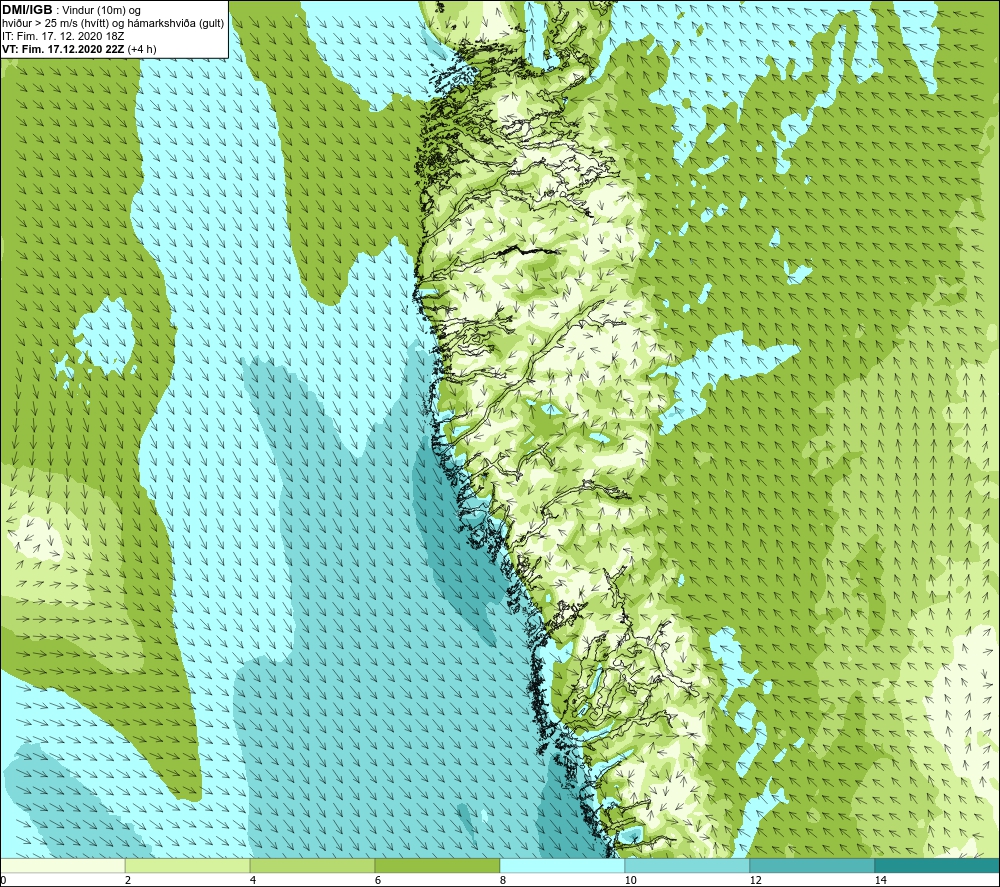Click the 12–14 m/s teal legend swatch

click(x=812, y=865)
